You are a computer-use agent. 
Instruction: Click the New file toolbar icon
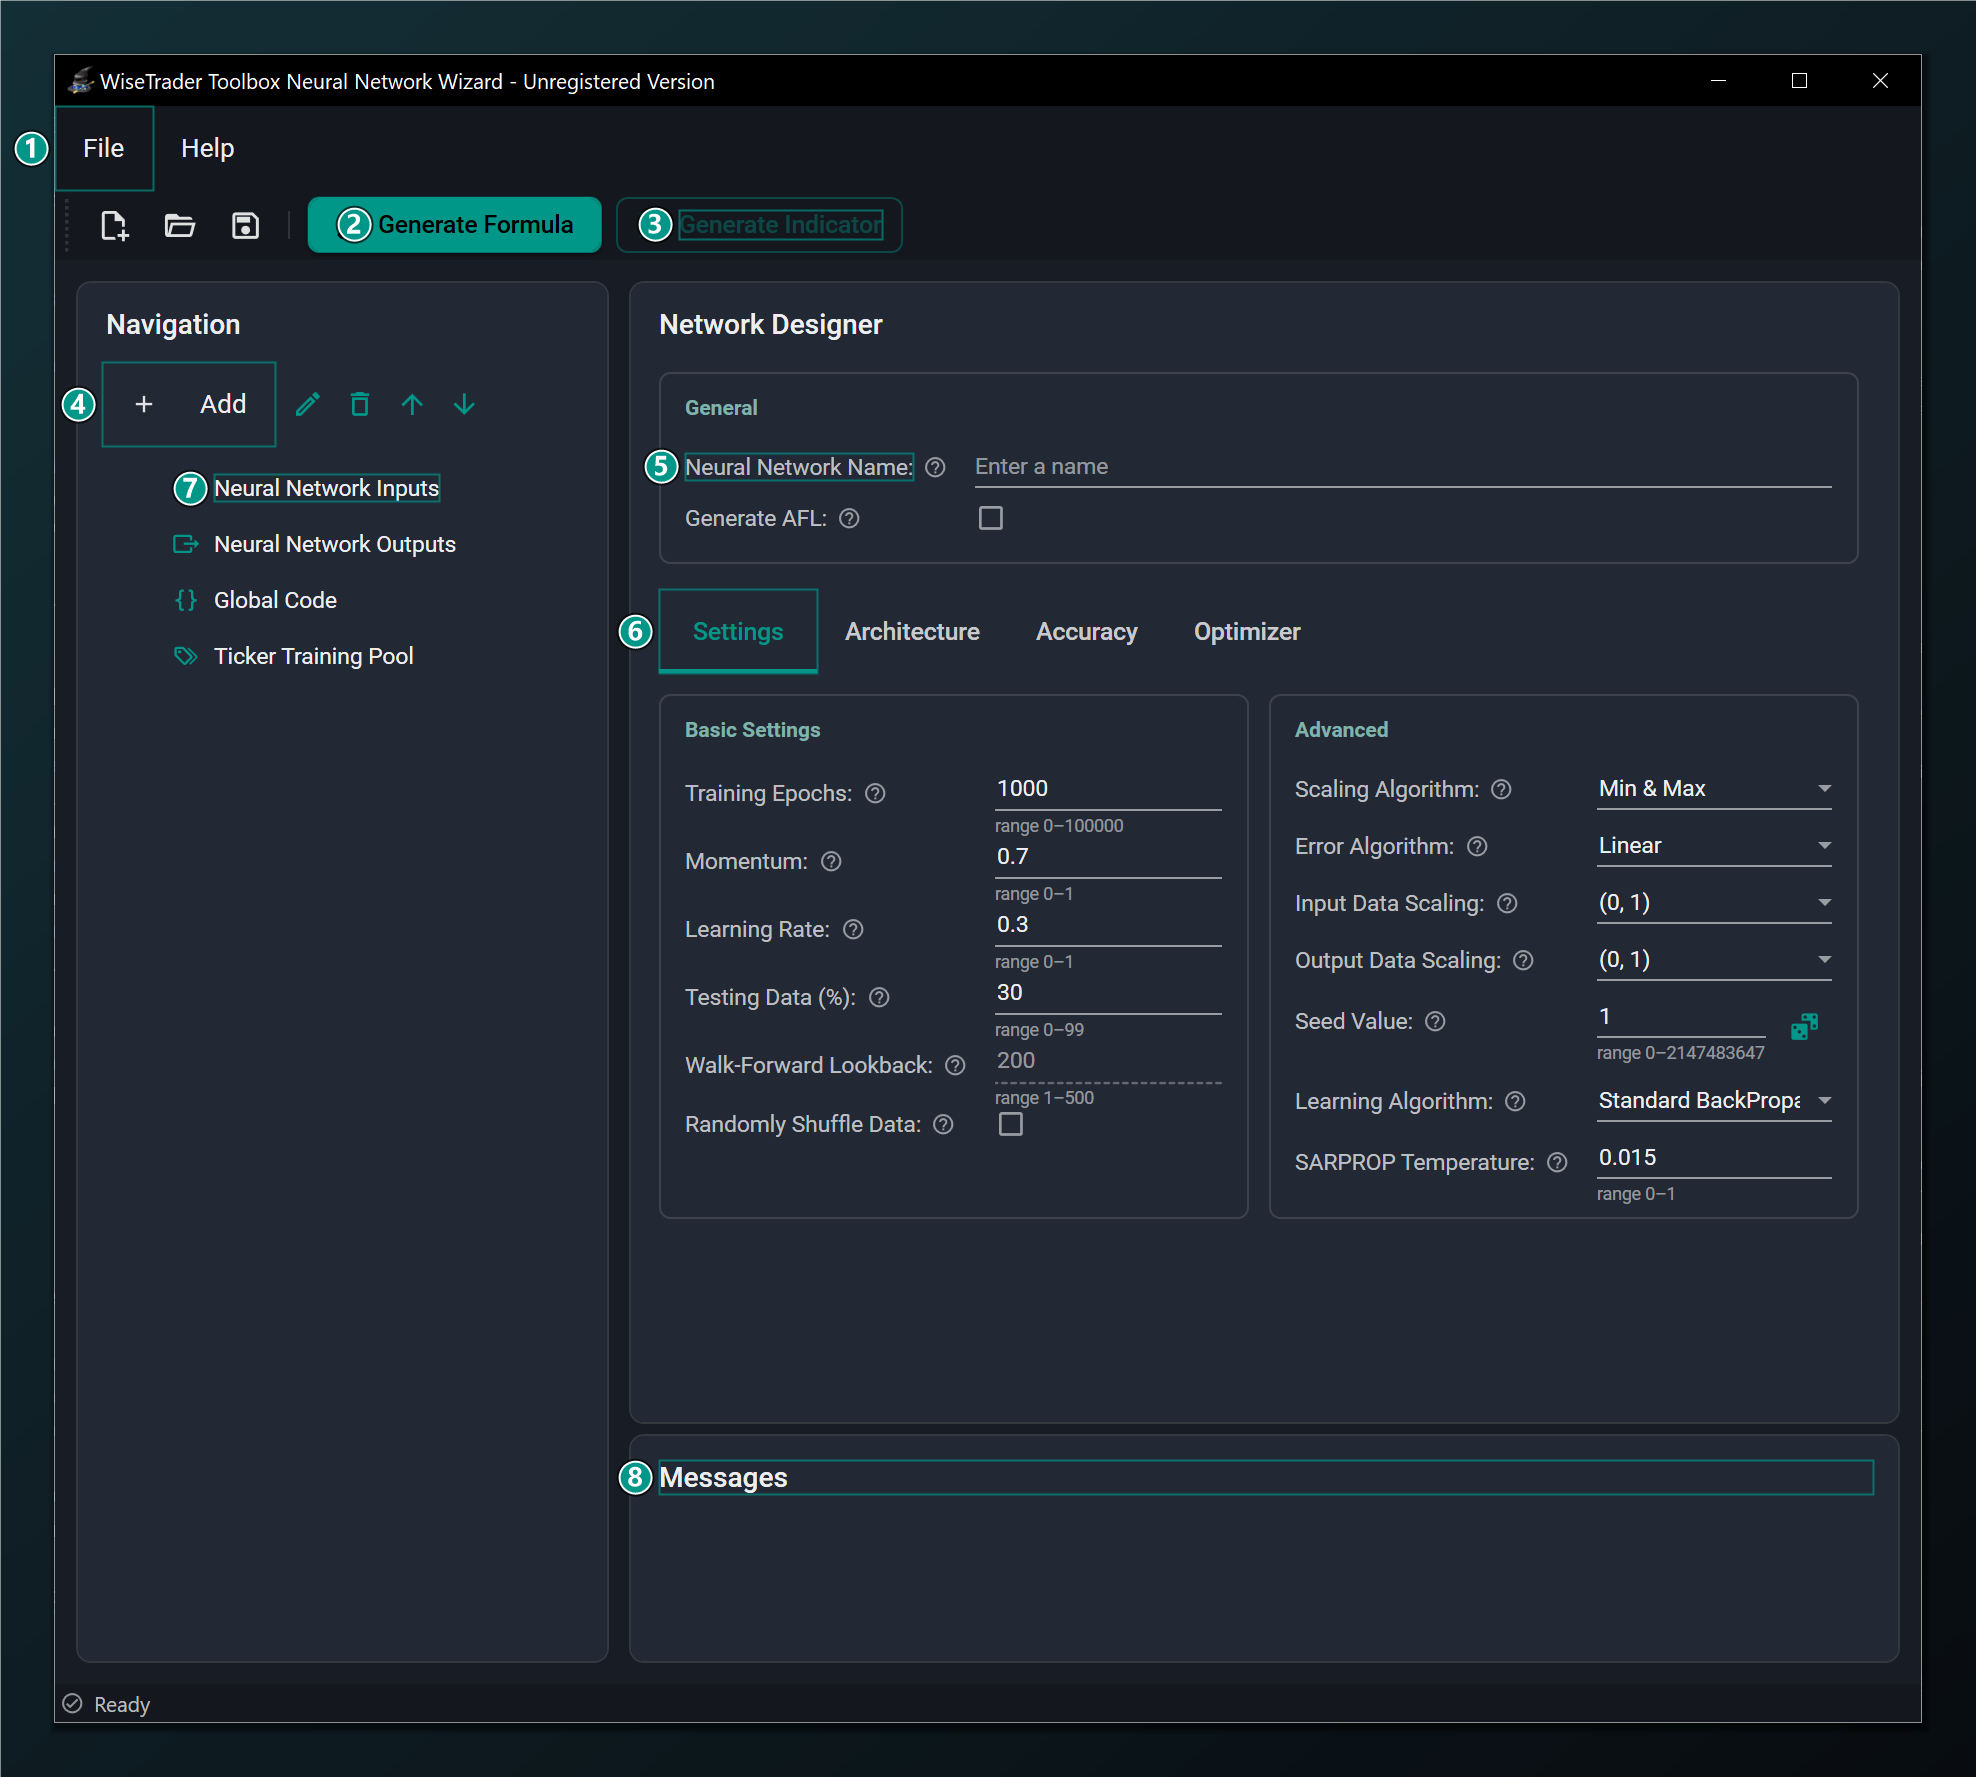pos(115,225)
